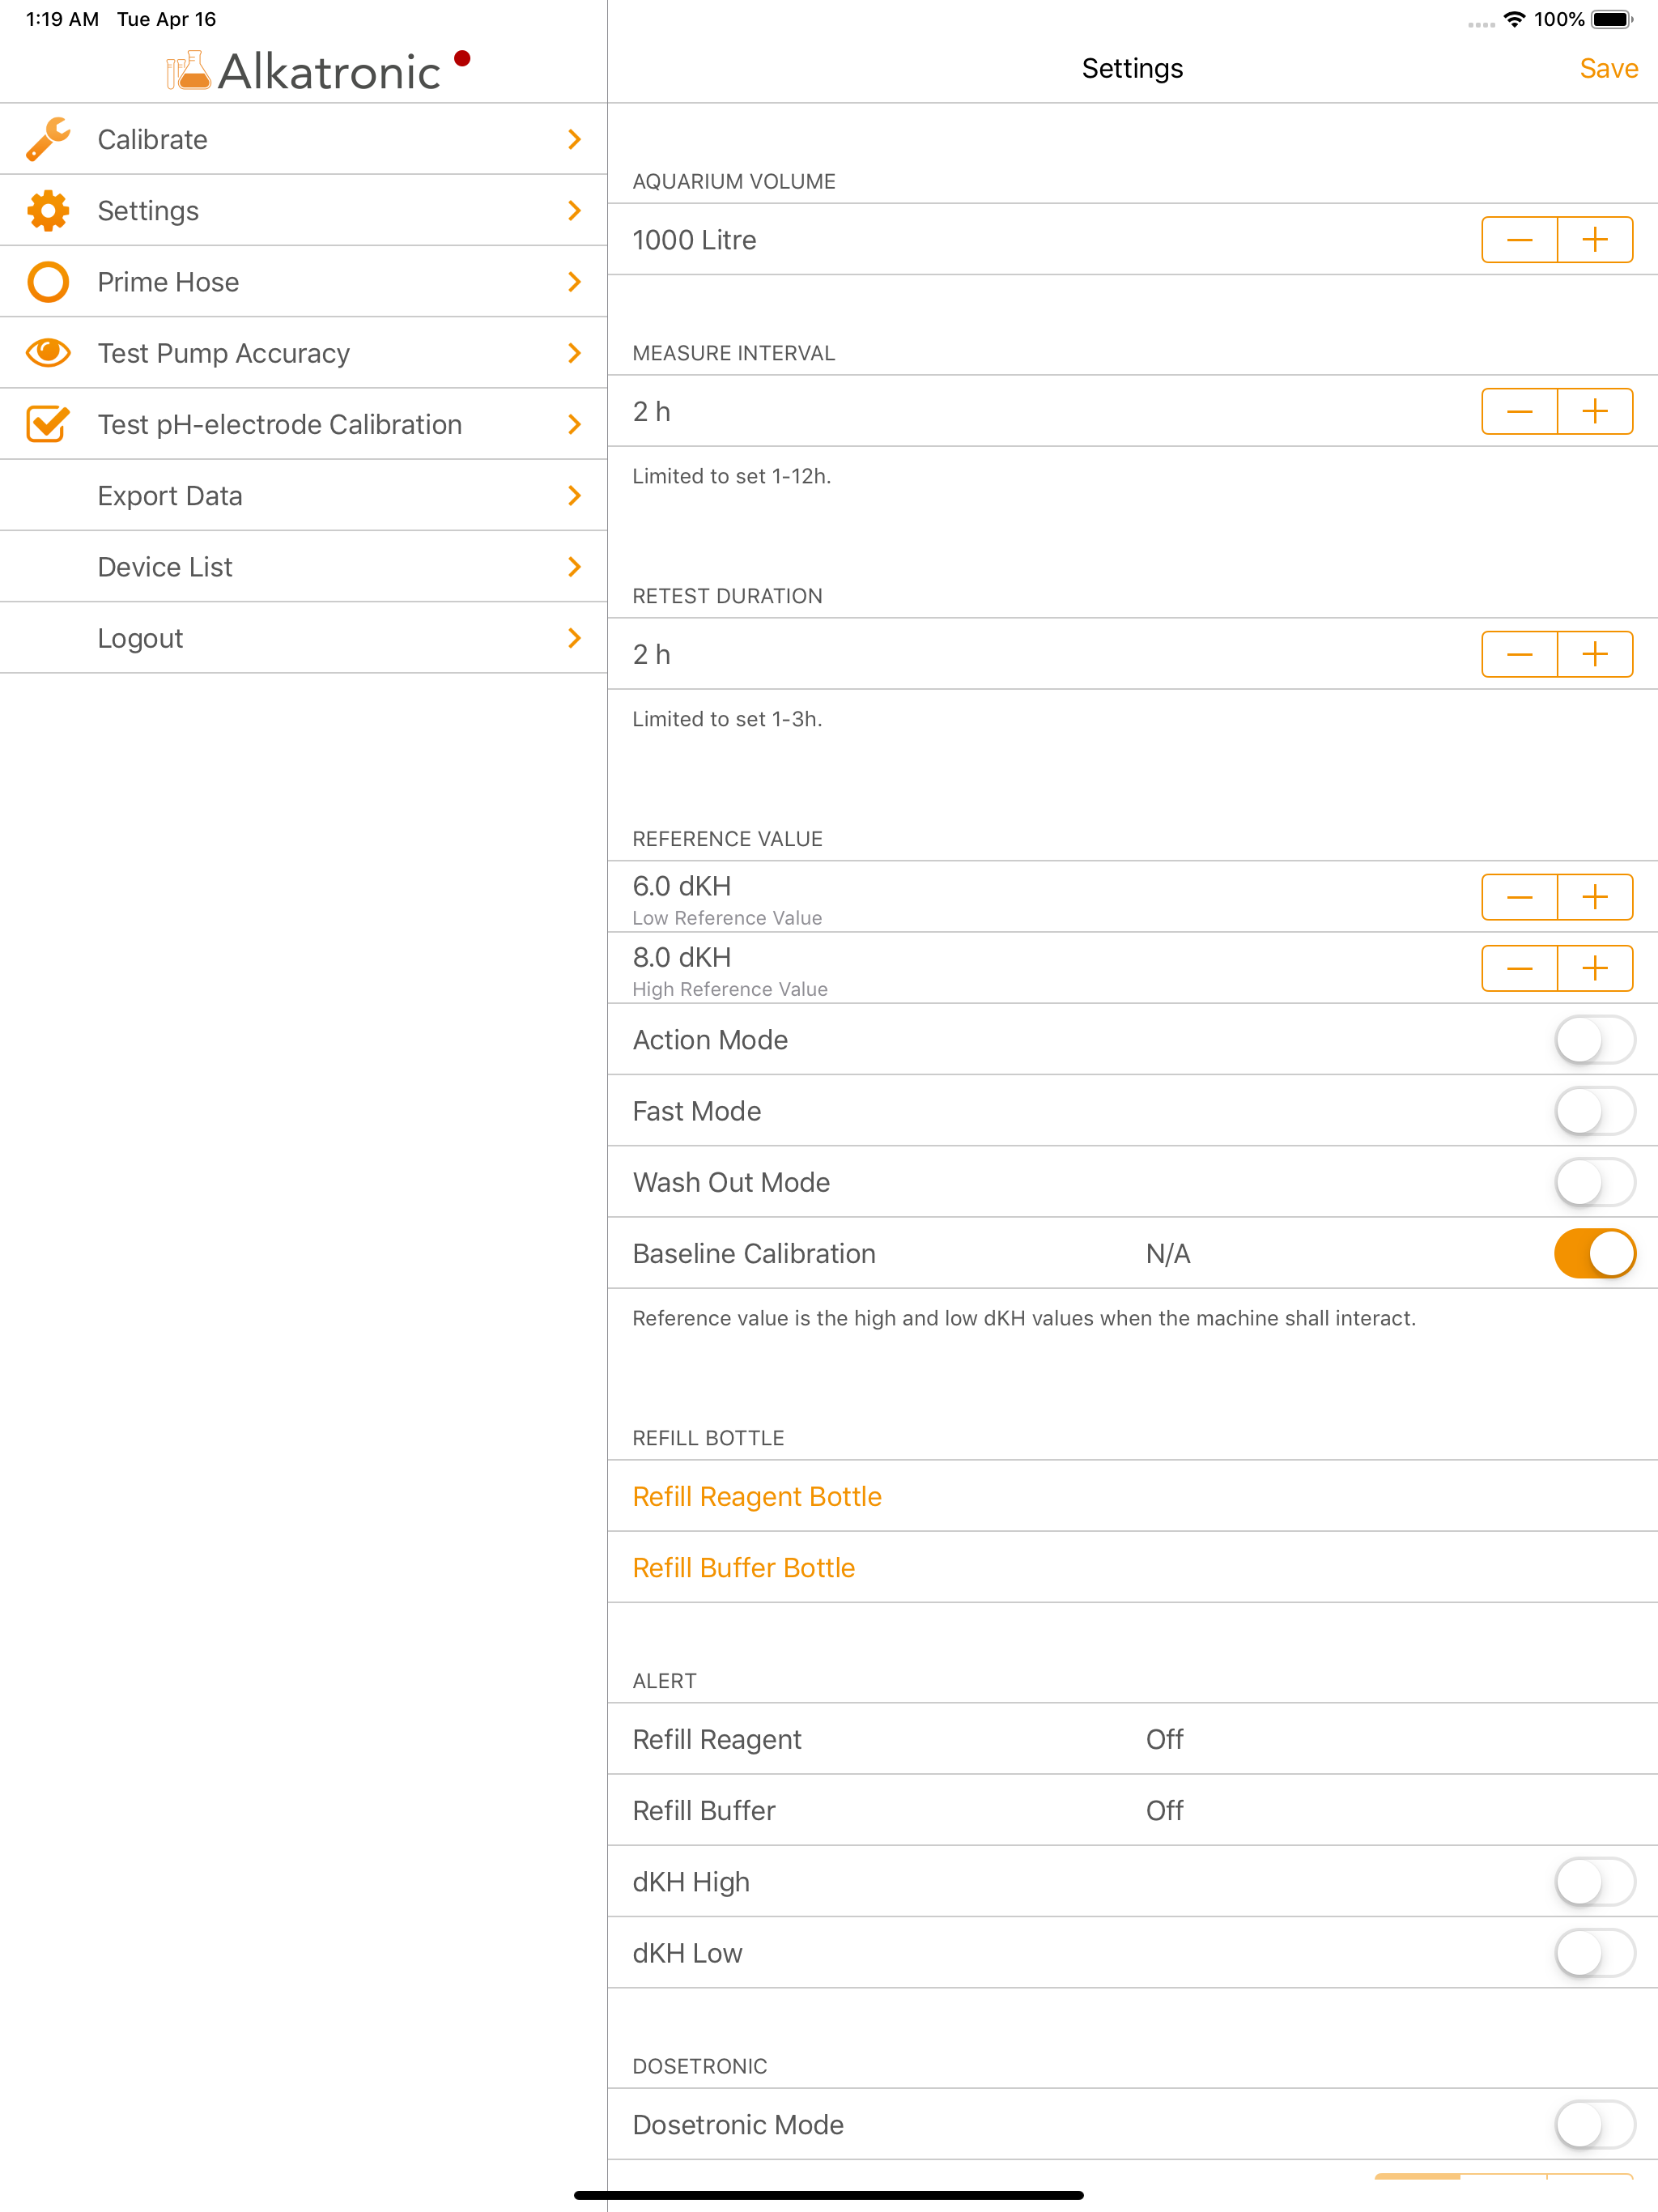
Task: Click the wrench Calibrate icon
Action: coord(48,139)
